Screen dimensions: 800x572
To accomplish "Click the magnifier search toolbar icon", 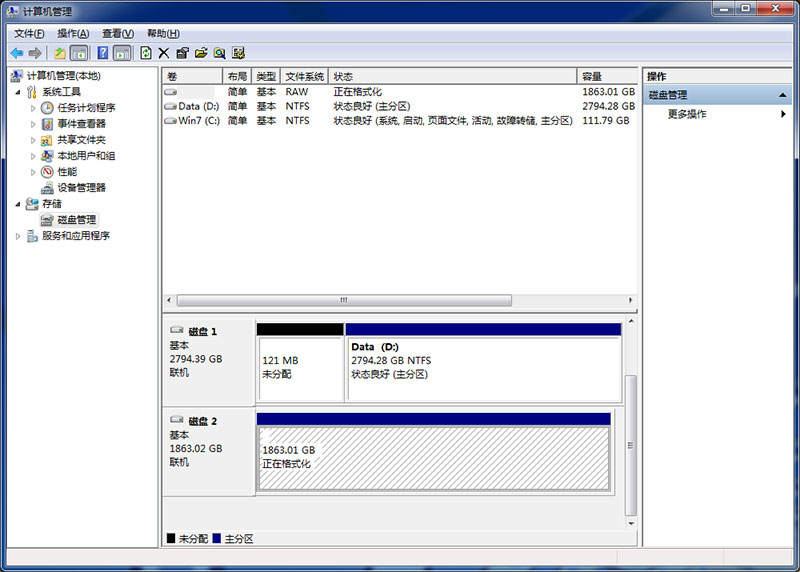I will tap(219, 53).
